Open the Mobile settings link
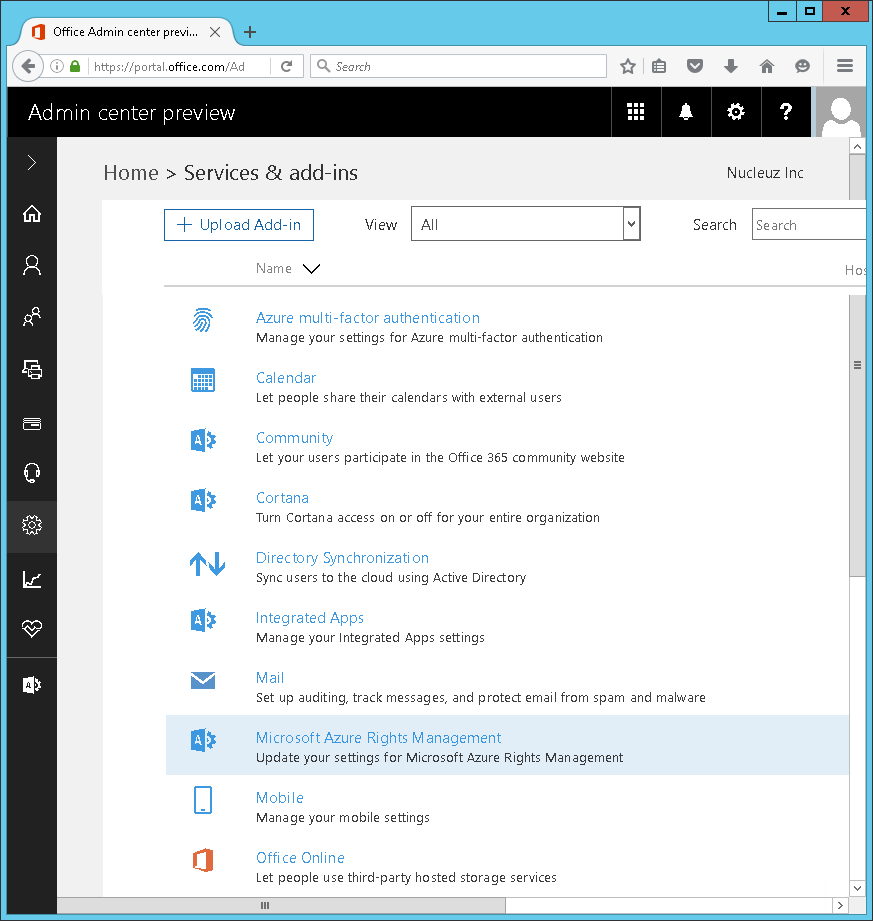The height and width of the screenshot is (921, 873). coord(280,798)
